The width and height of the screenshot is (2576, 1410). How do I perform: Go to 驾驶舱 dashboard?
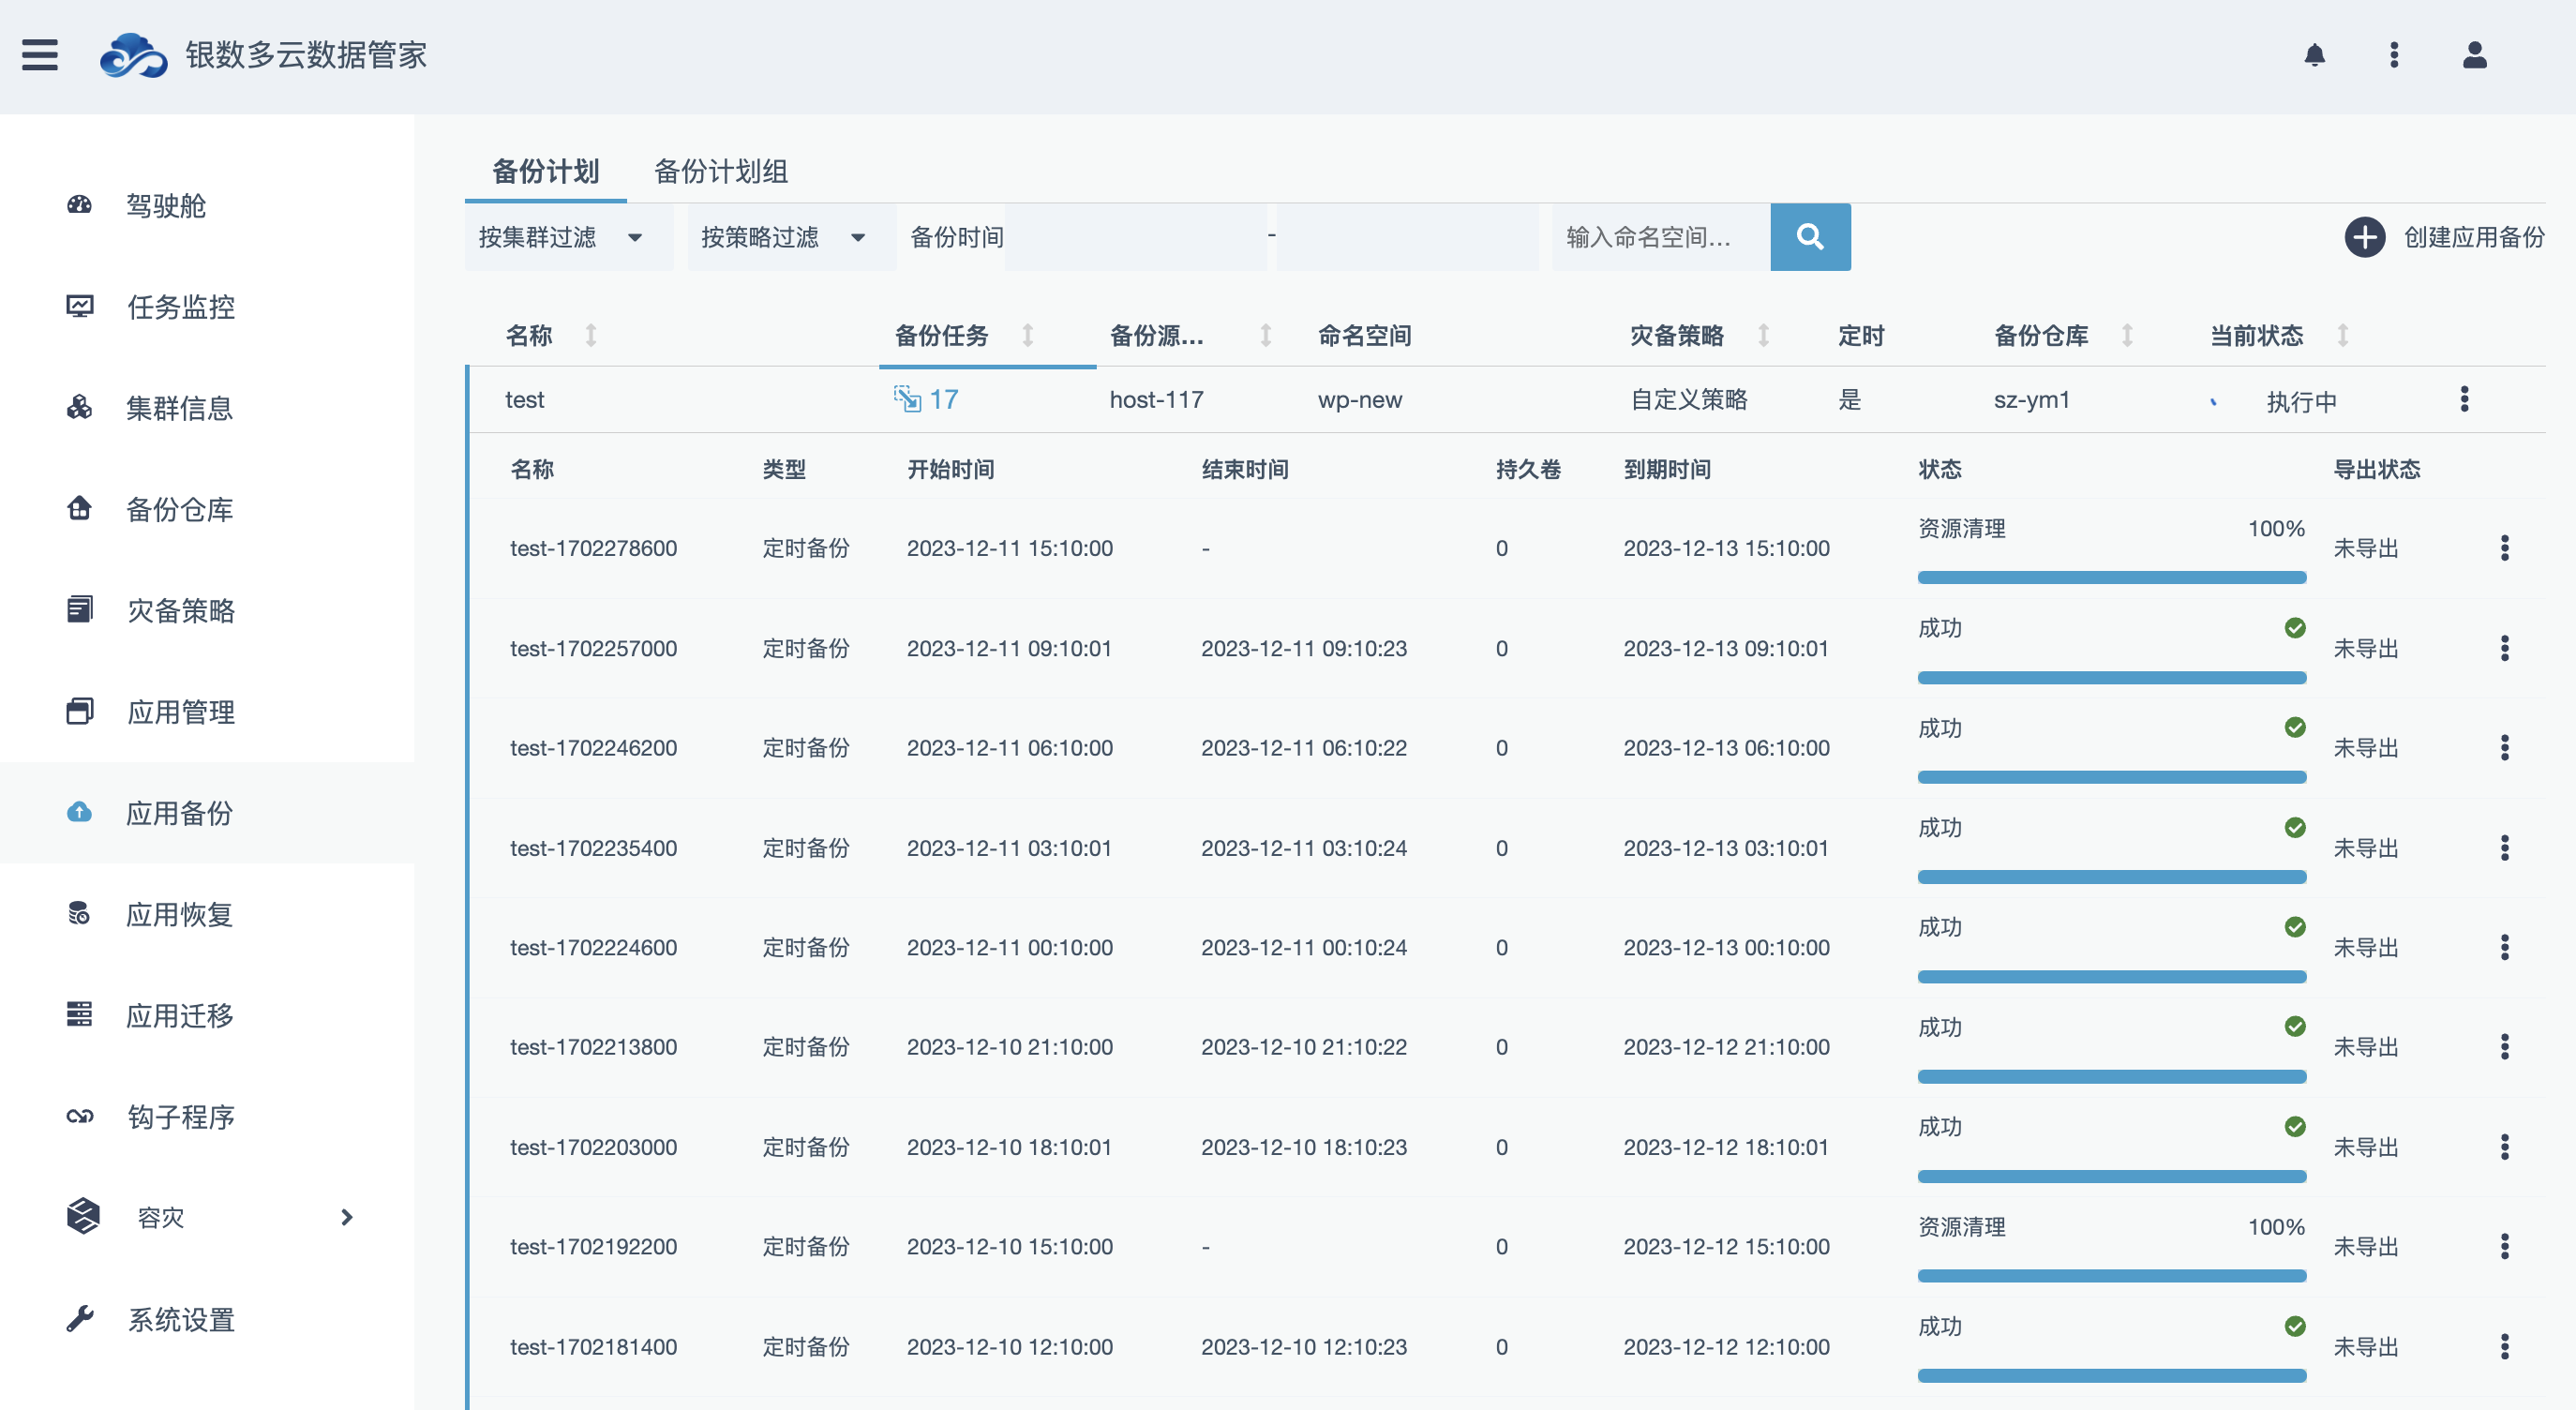[166, 205]
